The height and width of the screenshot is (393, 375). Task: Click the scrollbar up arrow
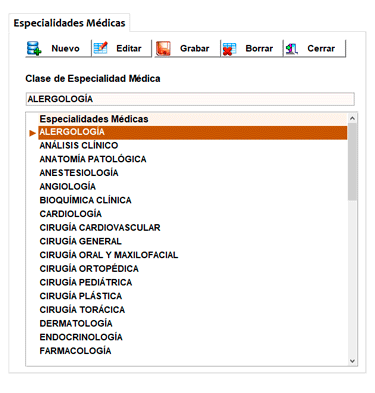coord(352,118)
